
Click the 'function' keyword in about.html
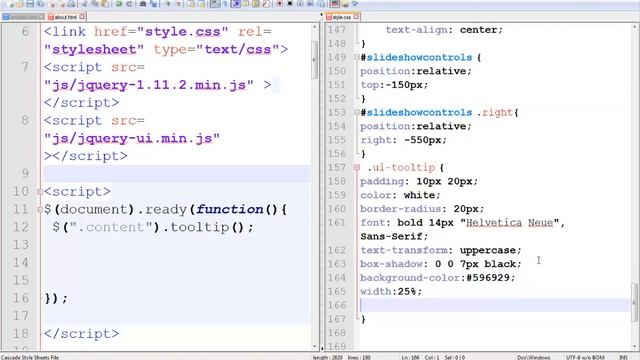pyautogui.click(x=230, y=209)
